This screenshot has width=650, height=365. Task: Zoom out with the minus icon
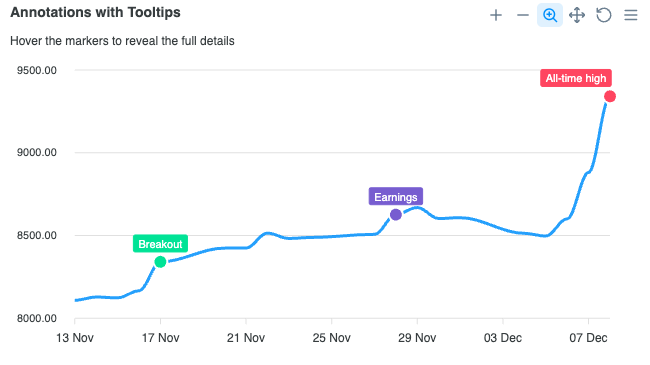523,15
